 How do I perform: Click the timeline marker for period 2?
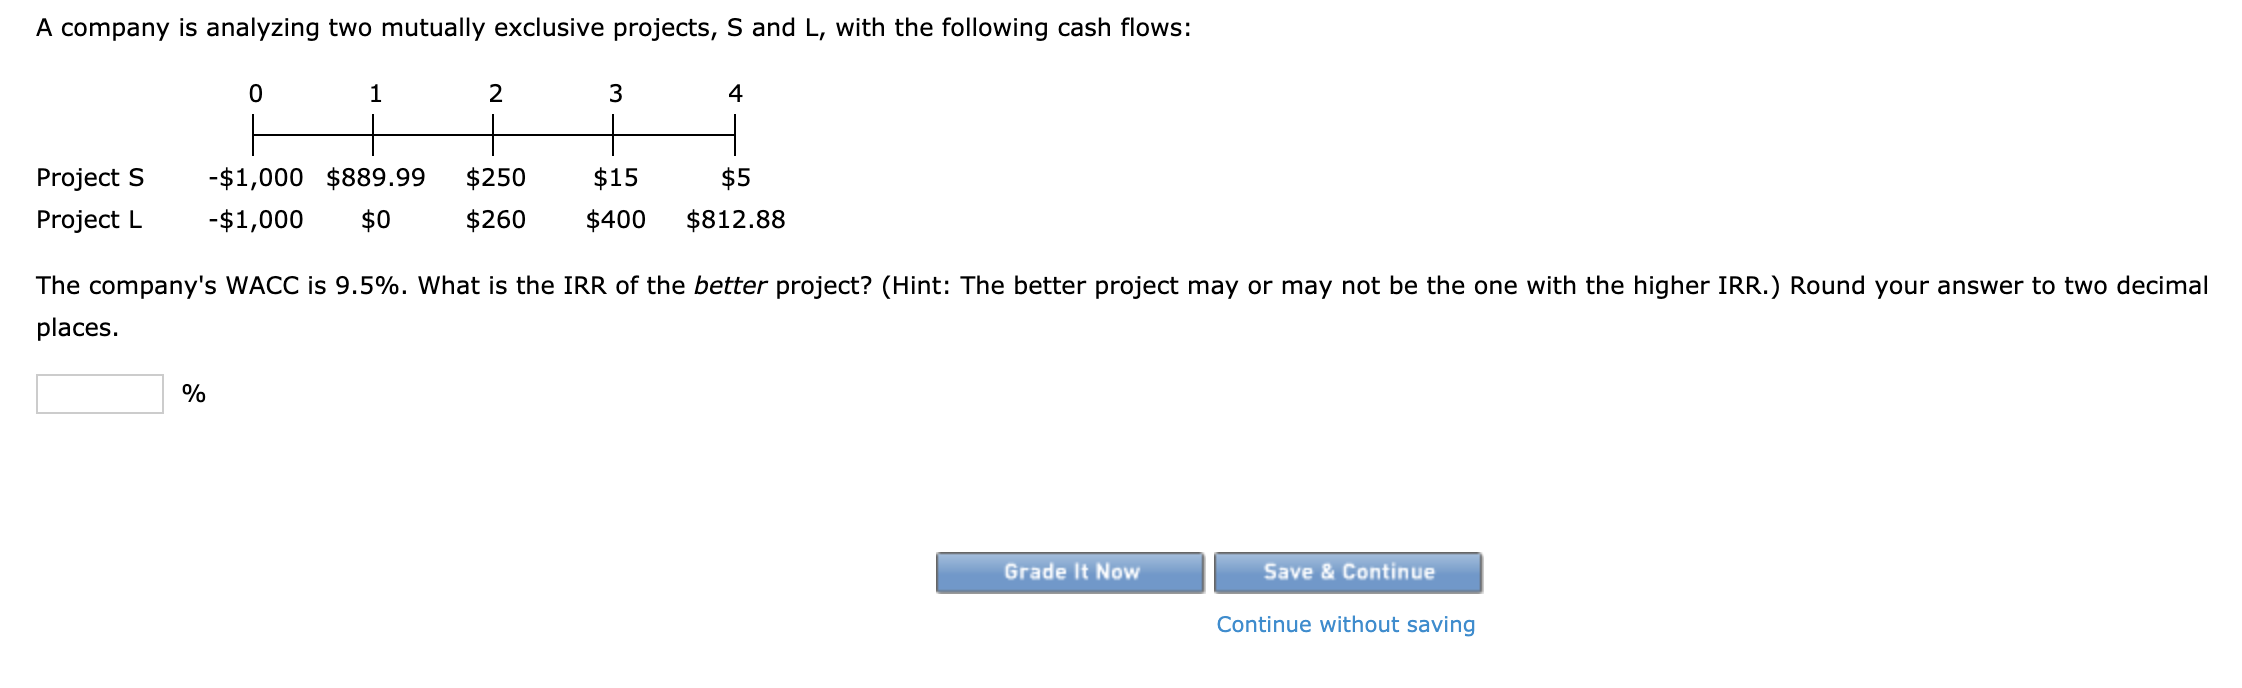[x=496, y=95]
